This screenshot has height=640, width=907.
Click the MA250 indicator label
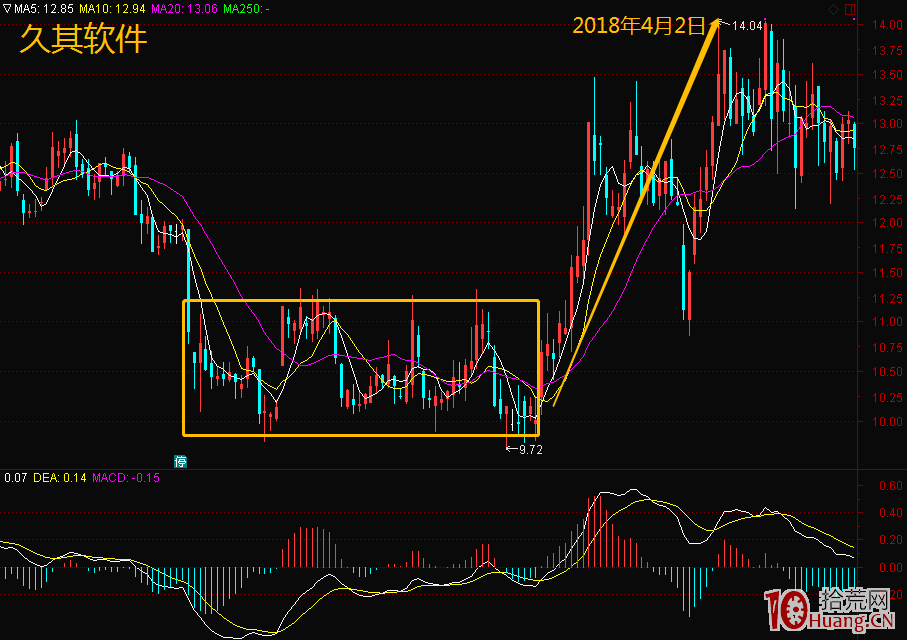tap(246, 9)
